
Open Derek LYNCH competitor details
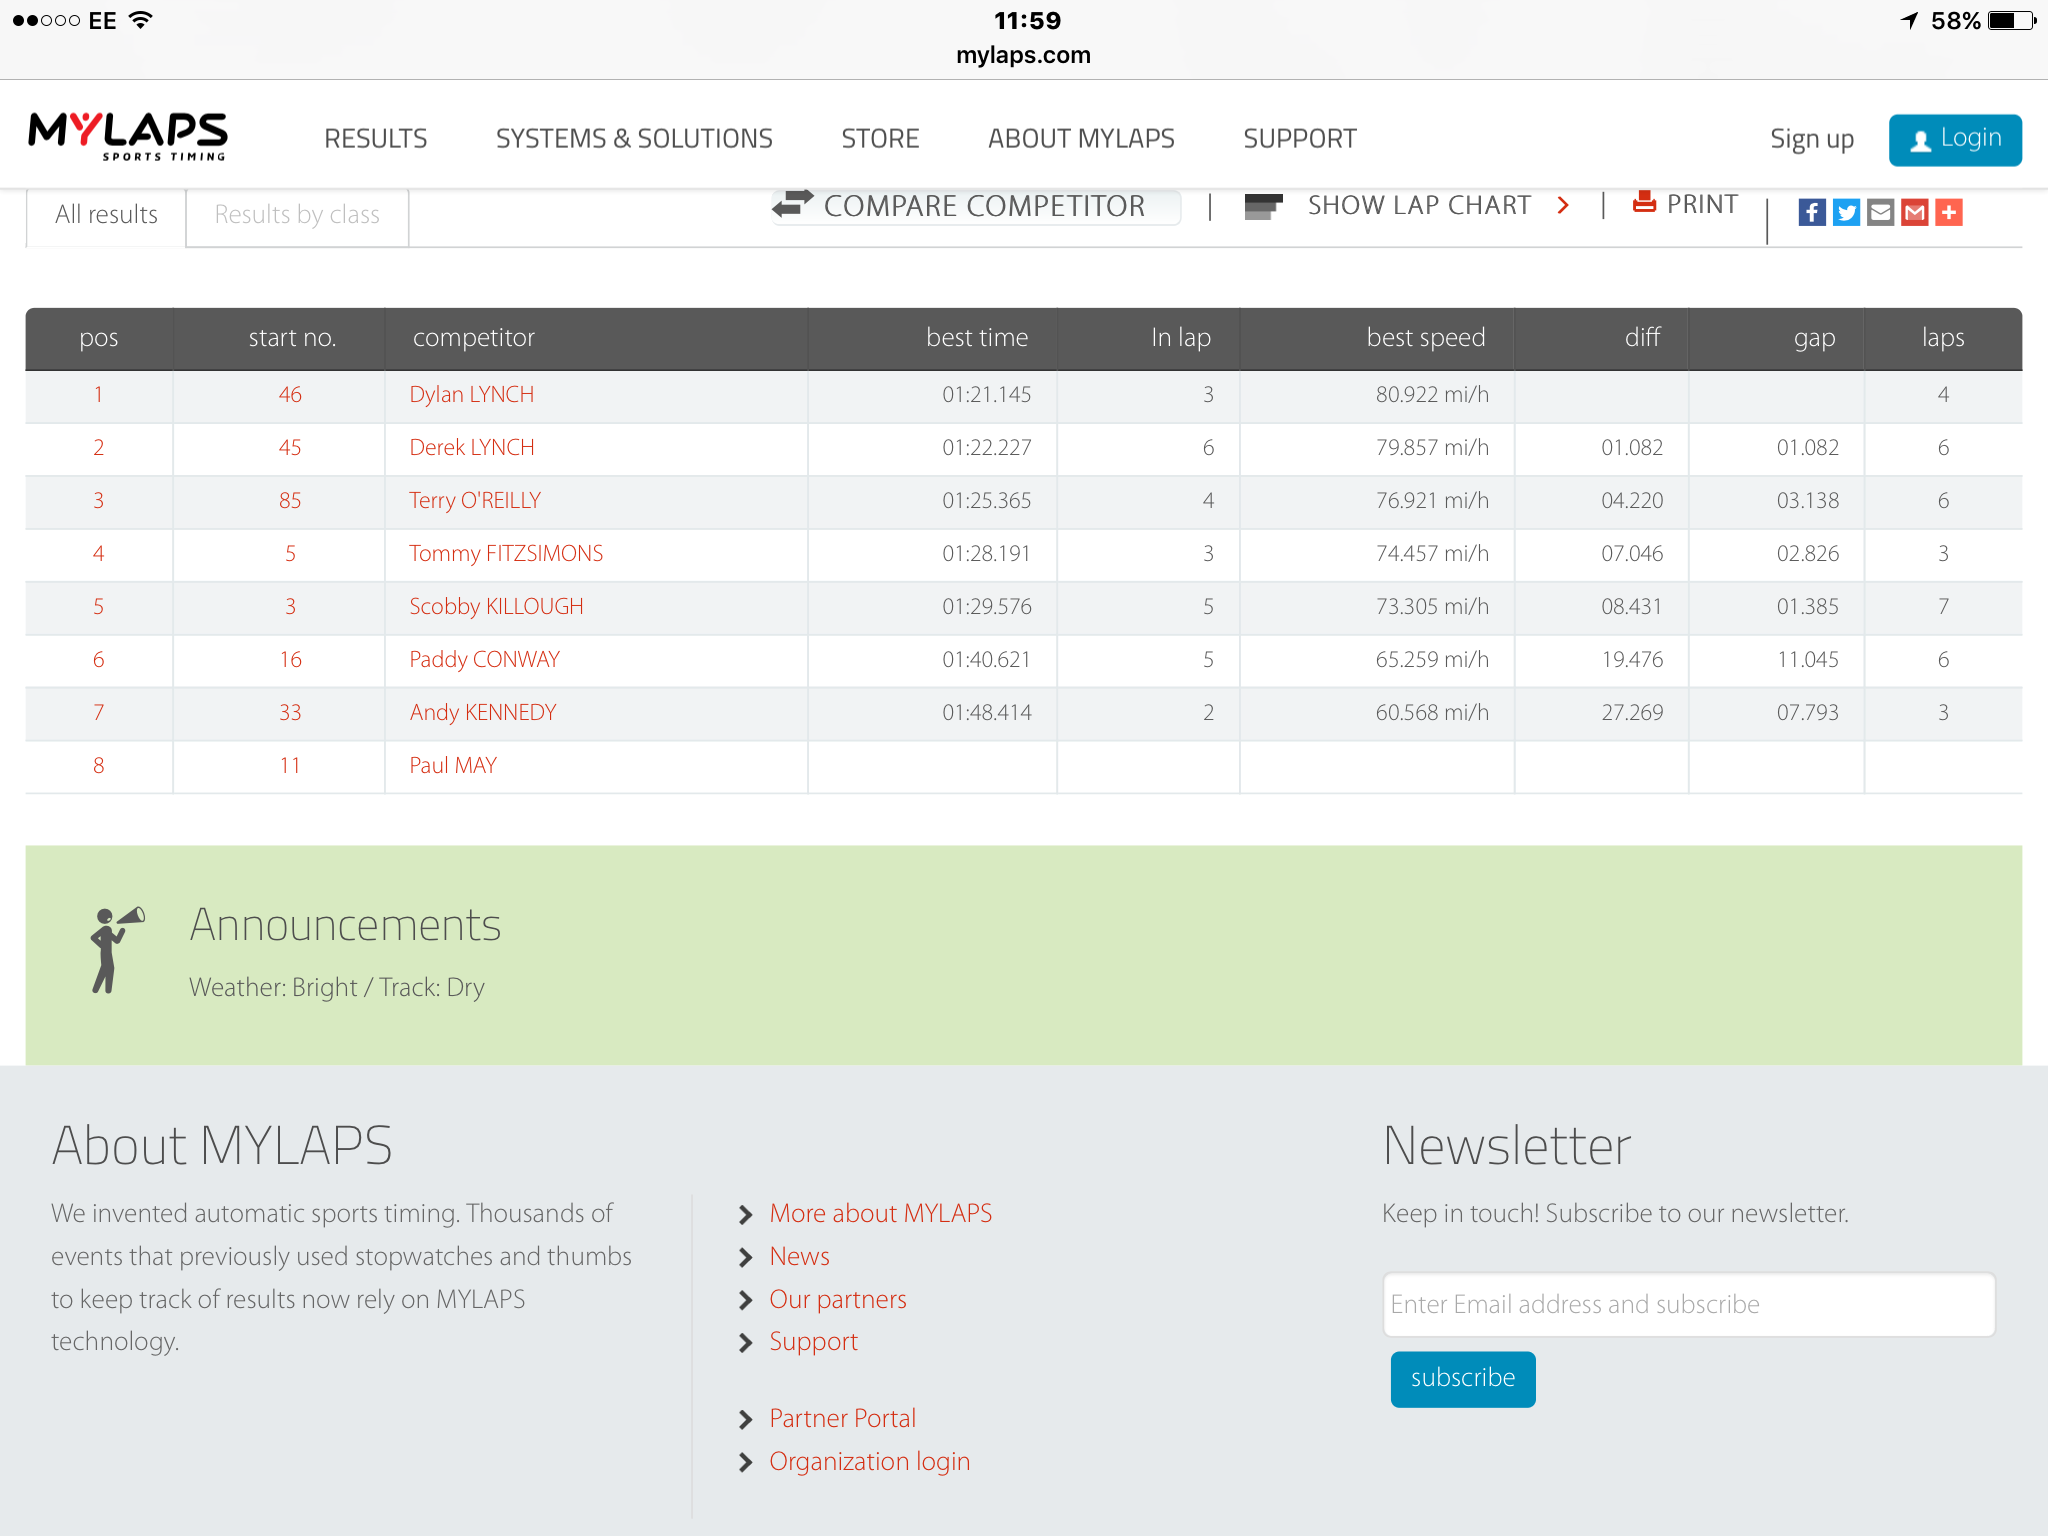tap(472, 447)
